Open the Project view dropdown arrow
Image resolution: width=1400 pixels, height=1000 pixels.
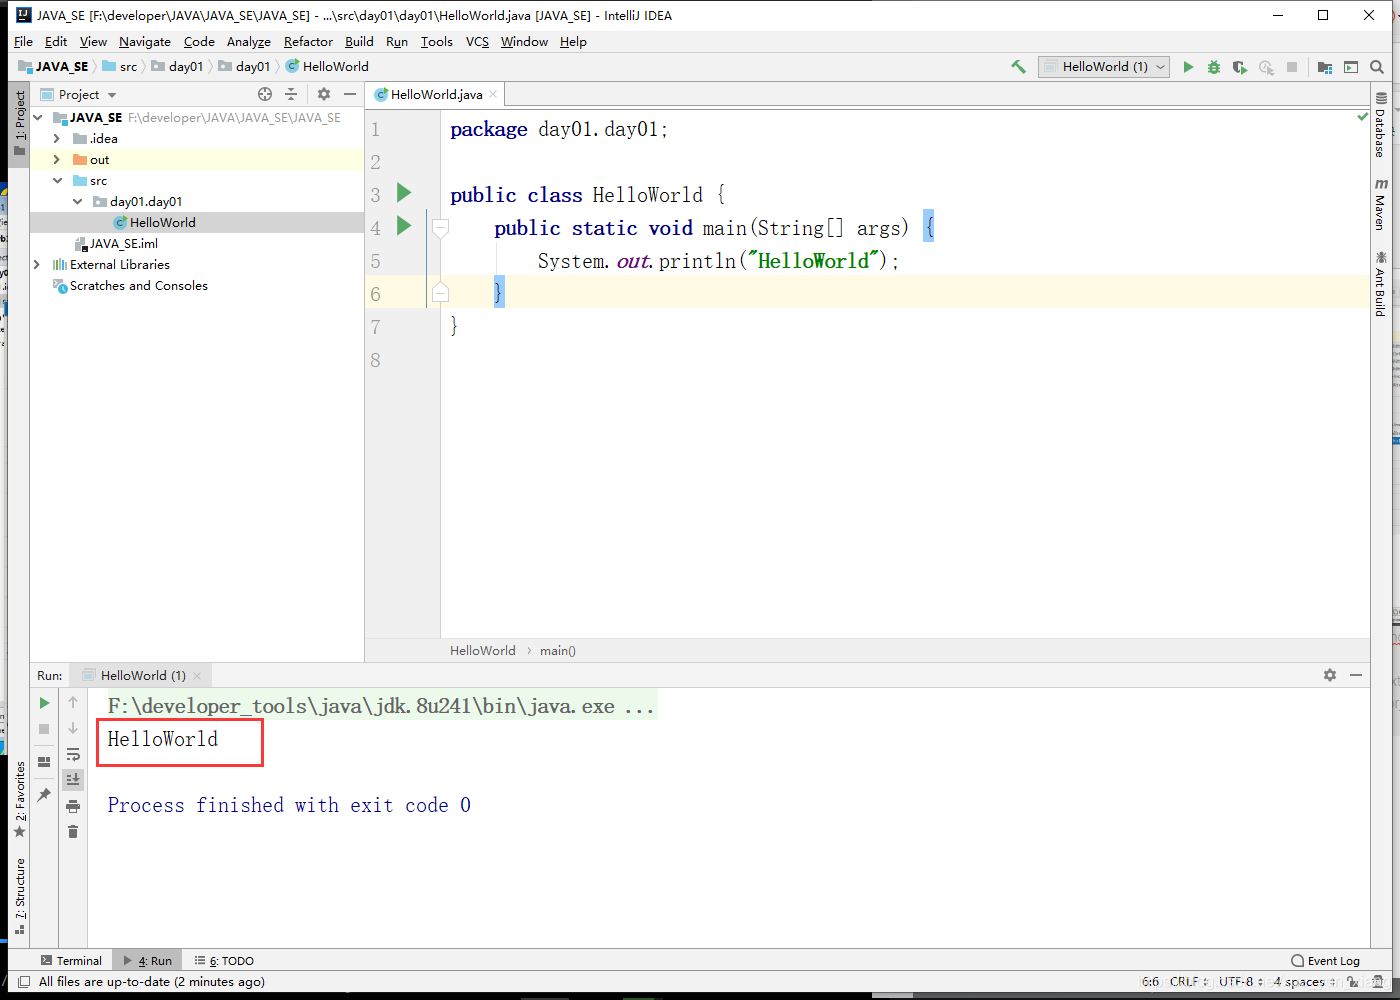coord(112,95)
